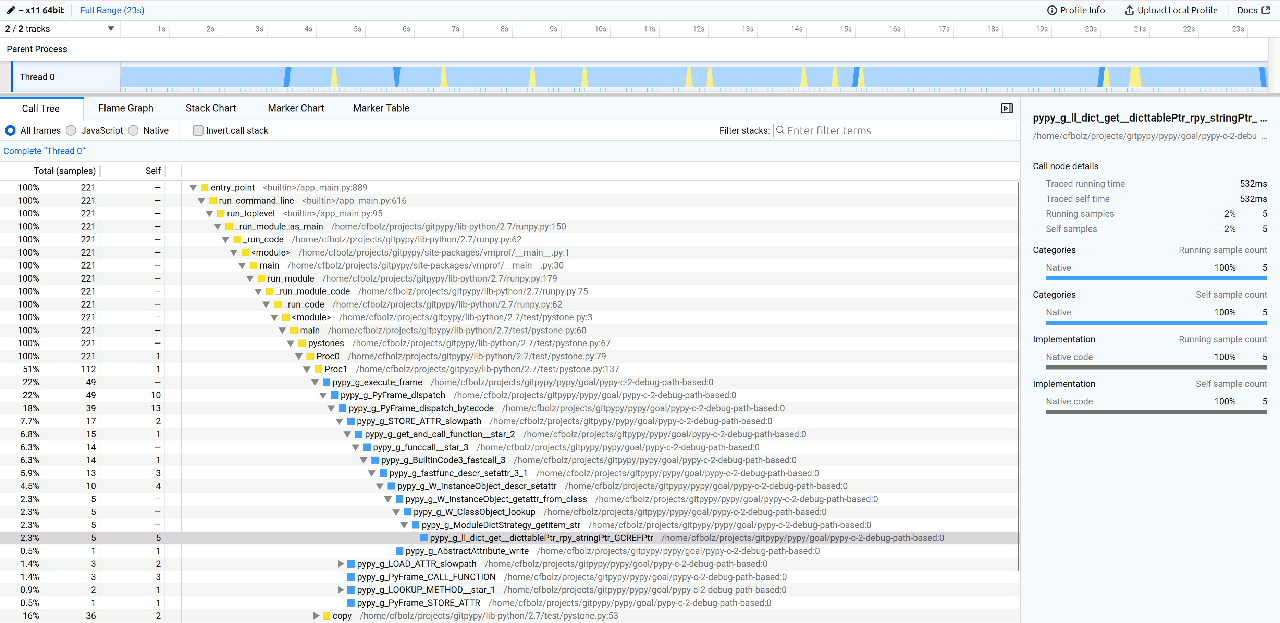
Task: Expand the copy function row
Action: pos(317,615)
